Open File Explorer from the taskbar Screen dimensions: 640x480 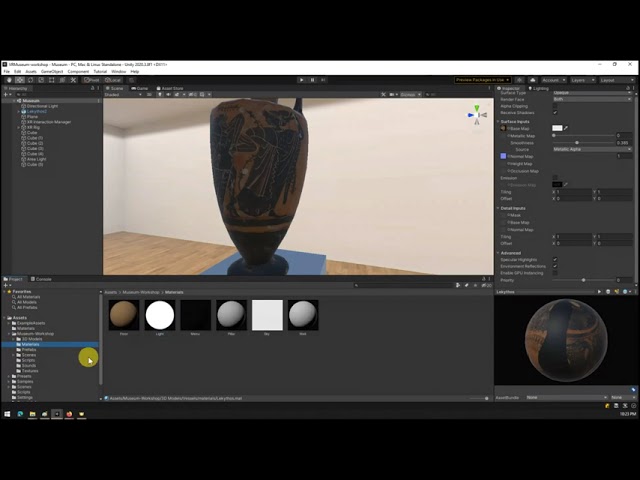pos(32,414)
